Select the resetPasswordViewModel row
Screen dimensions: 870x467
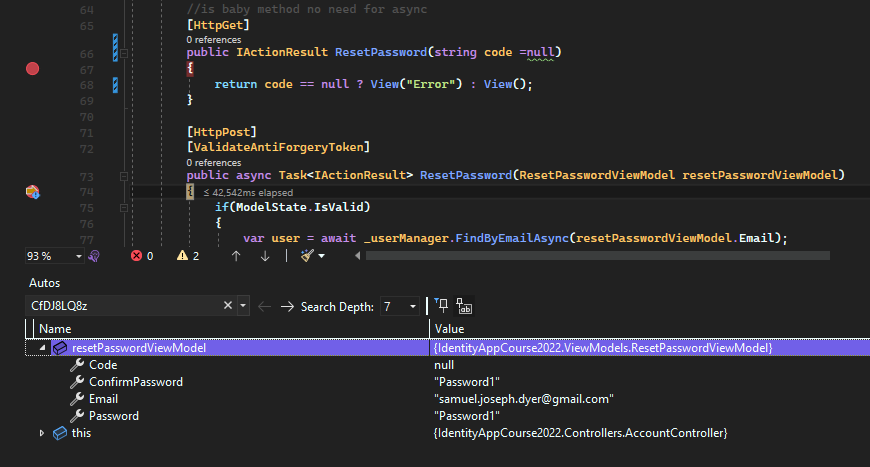tap(448, 348)
